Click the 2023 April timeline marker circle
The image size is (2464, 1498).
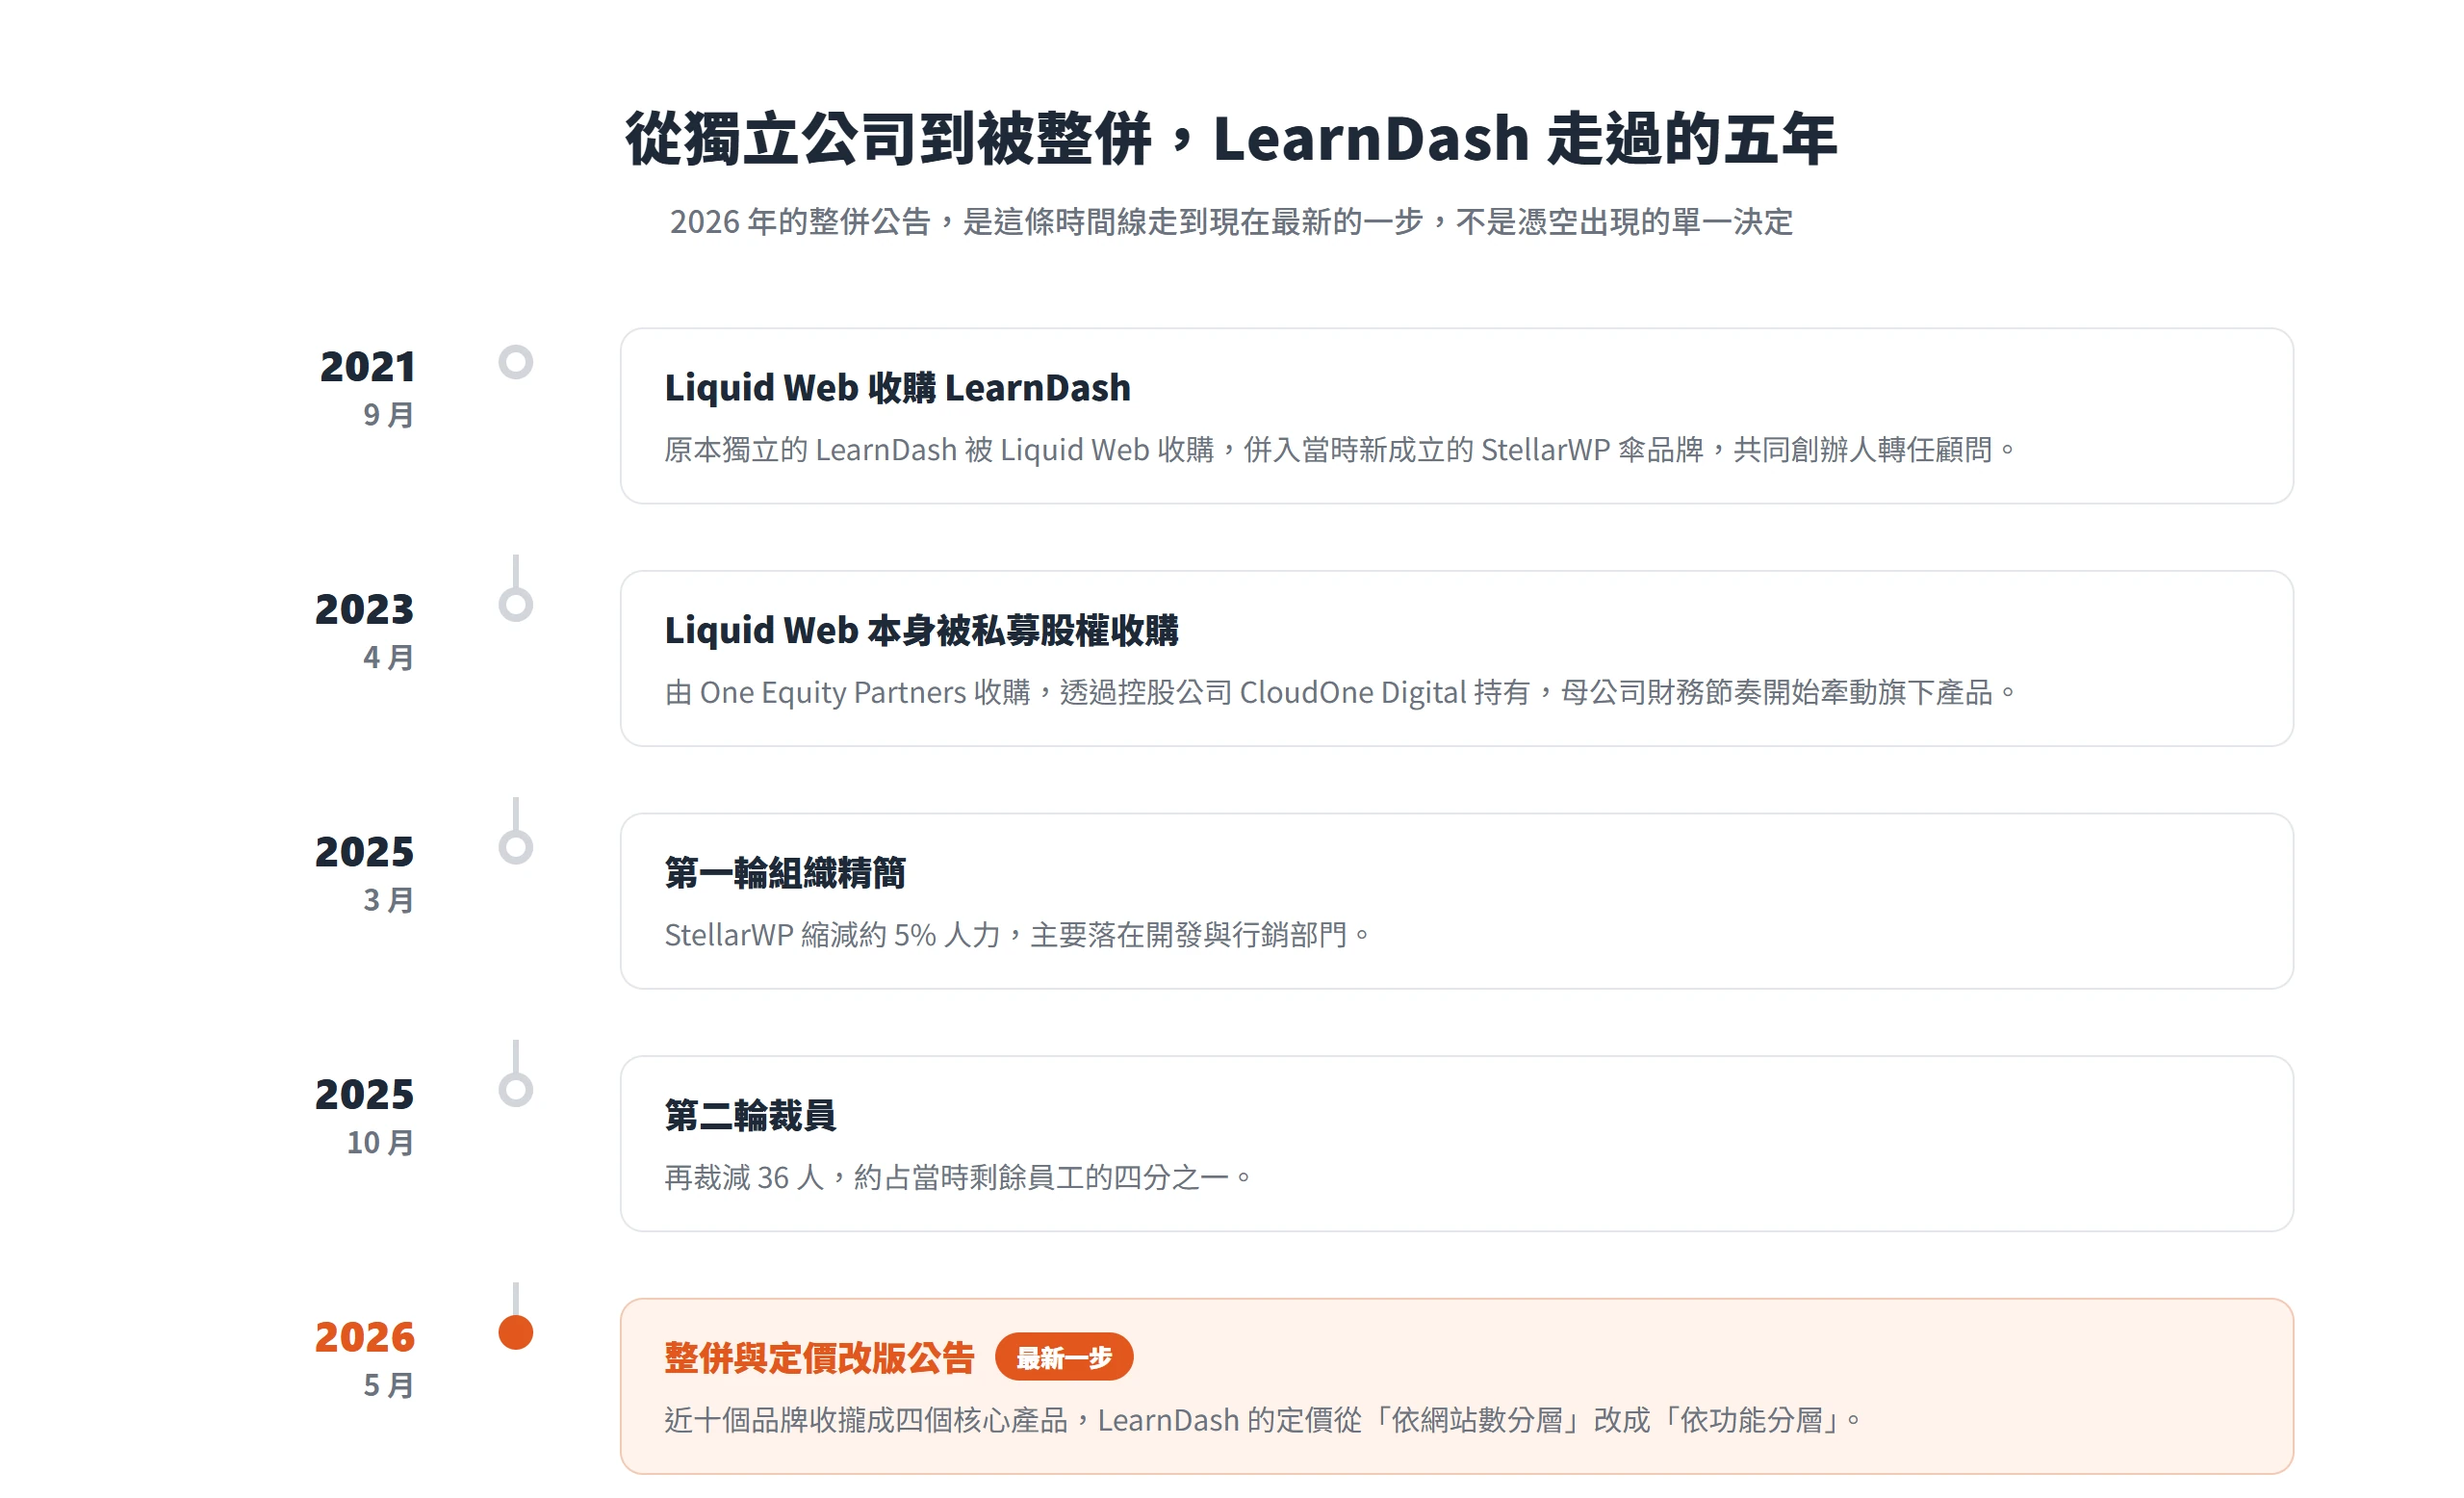(516, 605)
